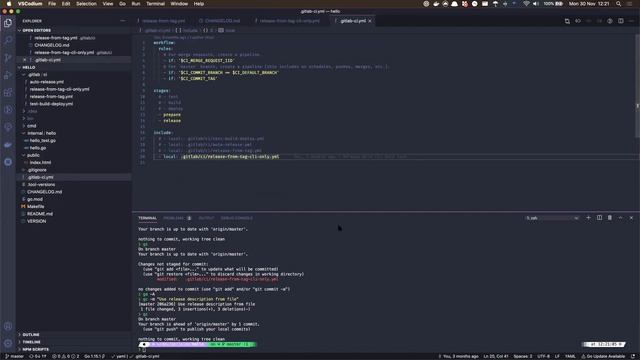Select the Terminal panel tab

pos(147,218)
